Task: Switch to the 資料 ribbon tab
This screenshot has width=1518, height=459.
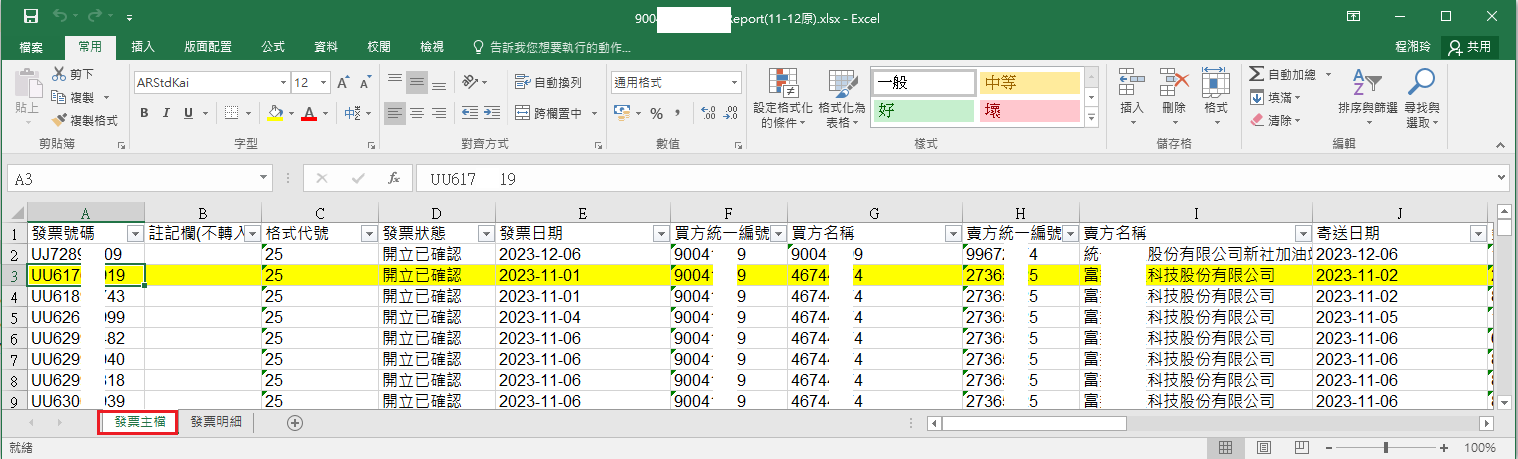Action: click(x=326, y=47)
